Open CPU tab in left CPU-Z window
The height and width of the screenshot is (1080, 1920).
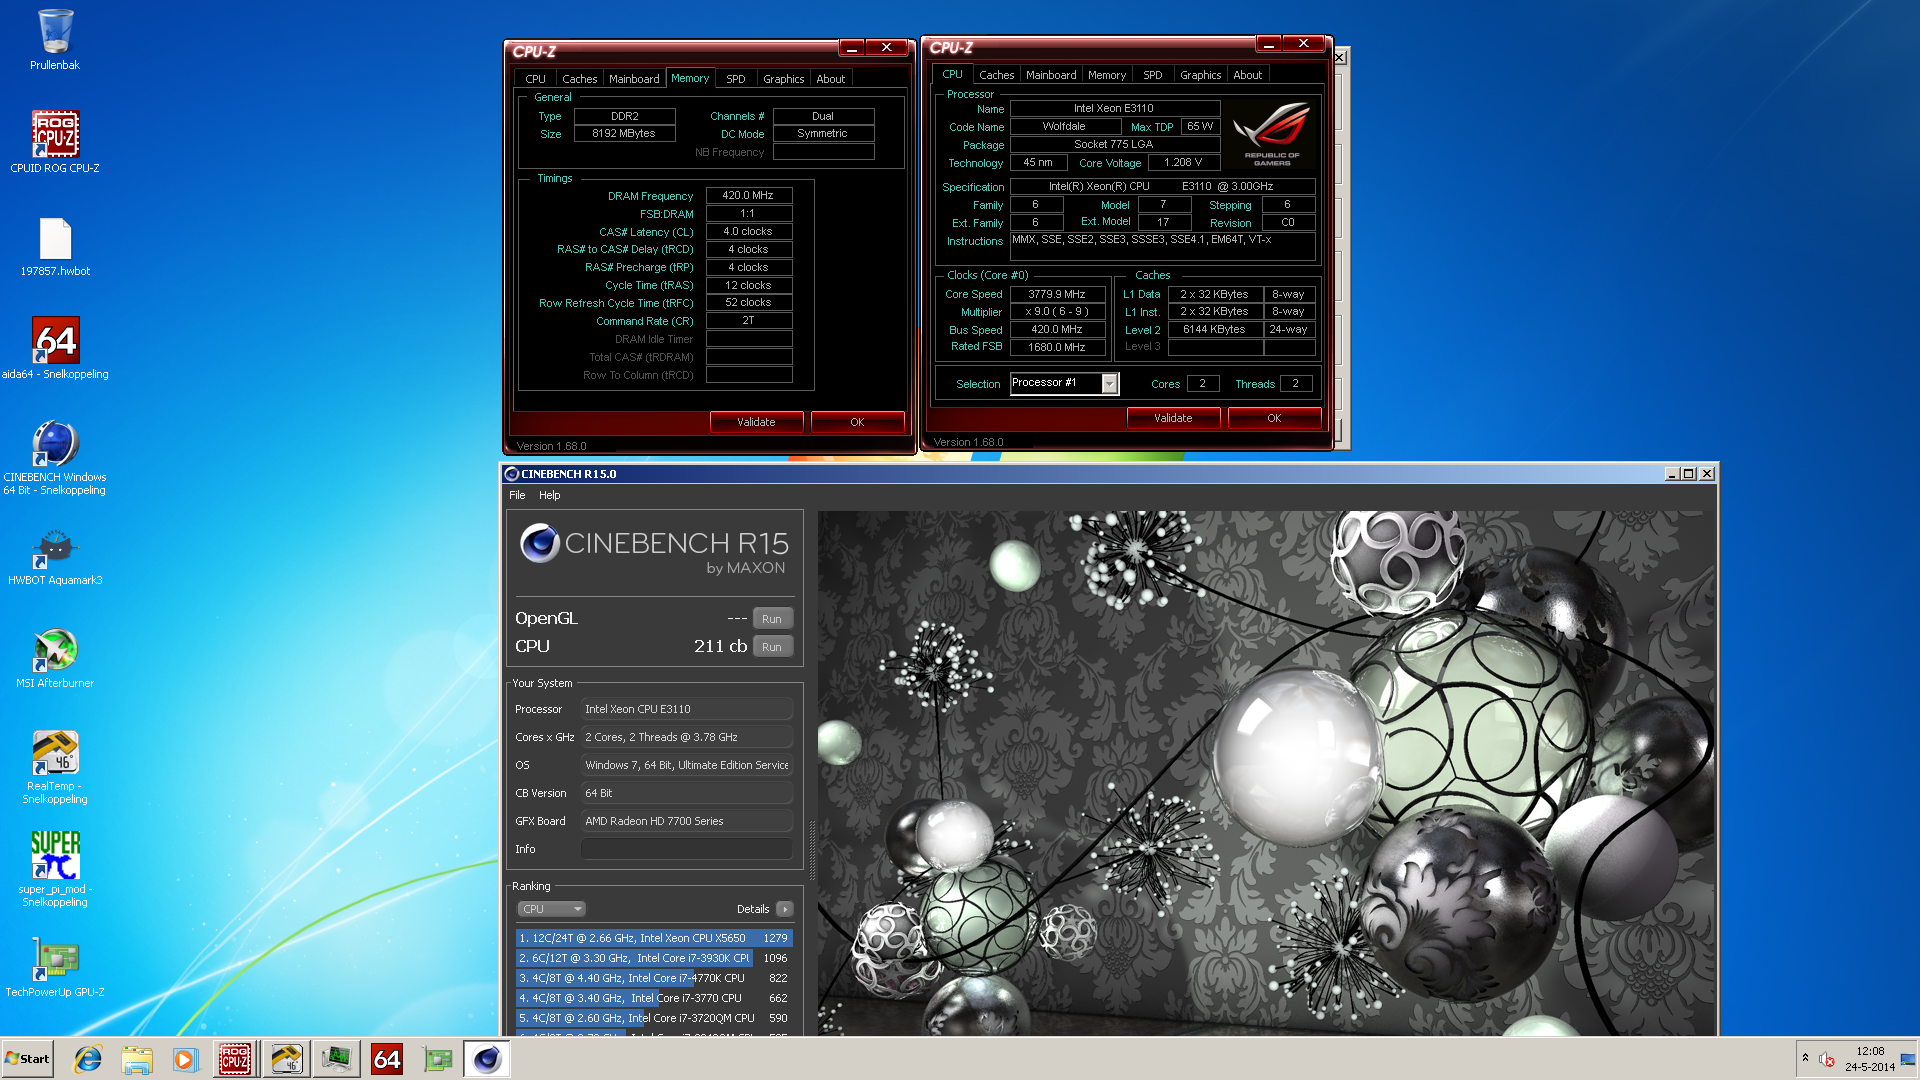click(x=536, y=79)
